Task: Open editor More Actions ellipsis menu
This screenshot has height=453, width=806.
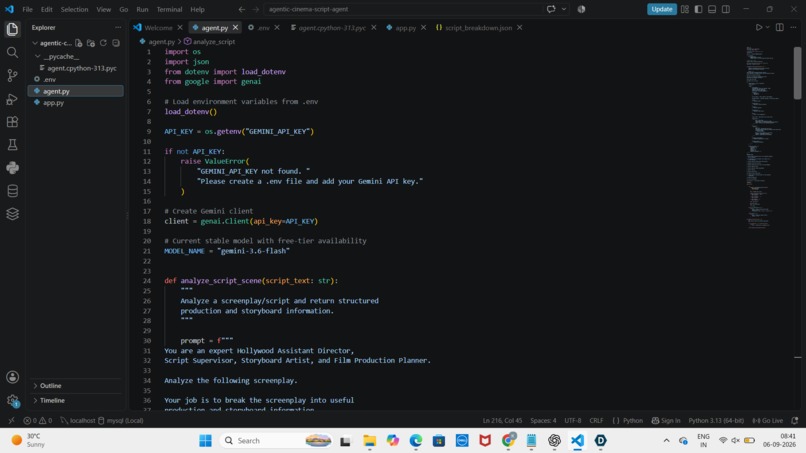Action: 794,27
